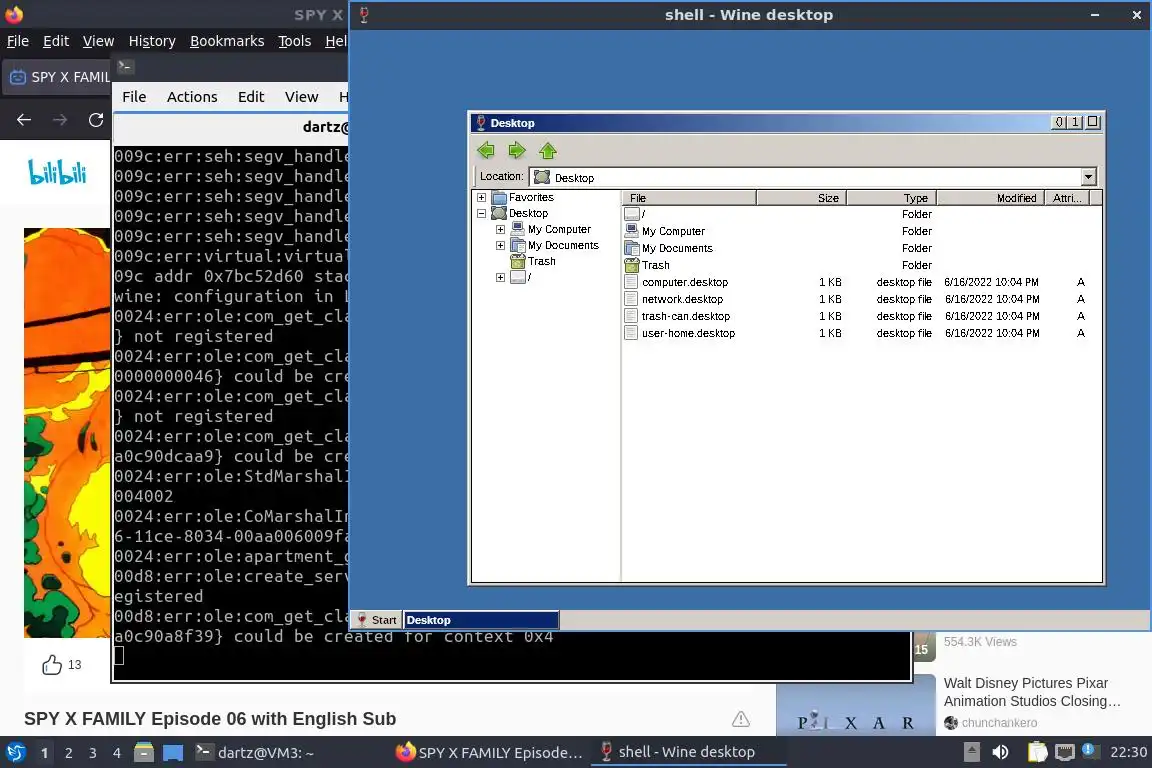The width and height of the screenshot is (1152, 768).
Task: Select My Documents in the folder tree
Action: point(563,245)
